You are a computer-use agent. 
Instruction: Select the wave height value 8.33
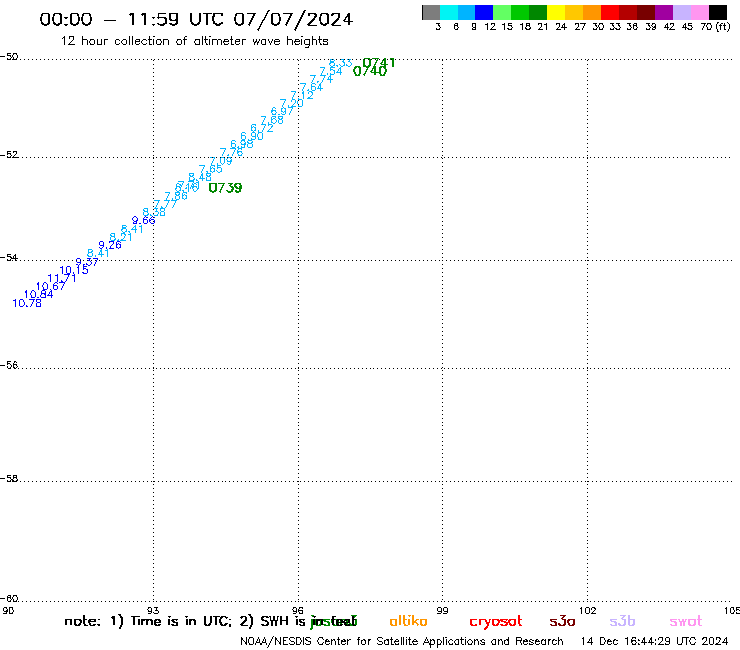point(340,63)
